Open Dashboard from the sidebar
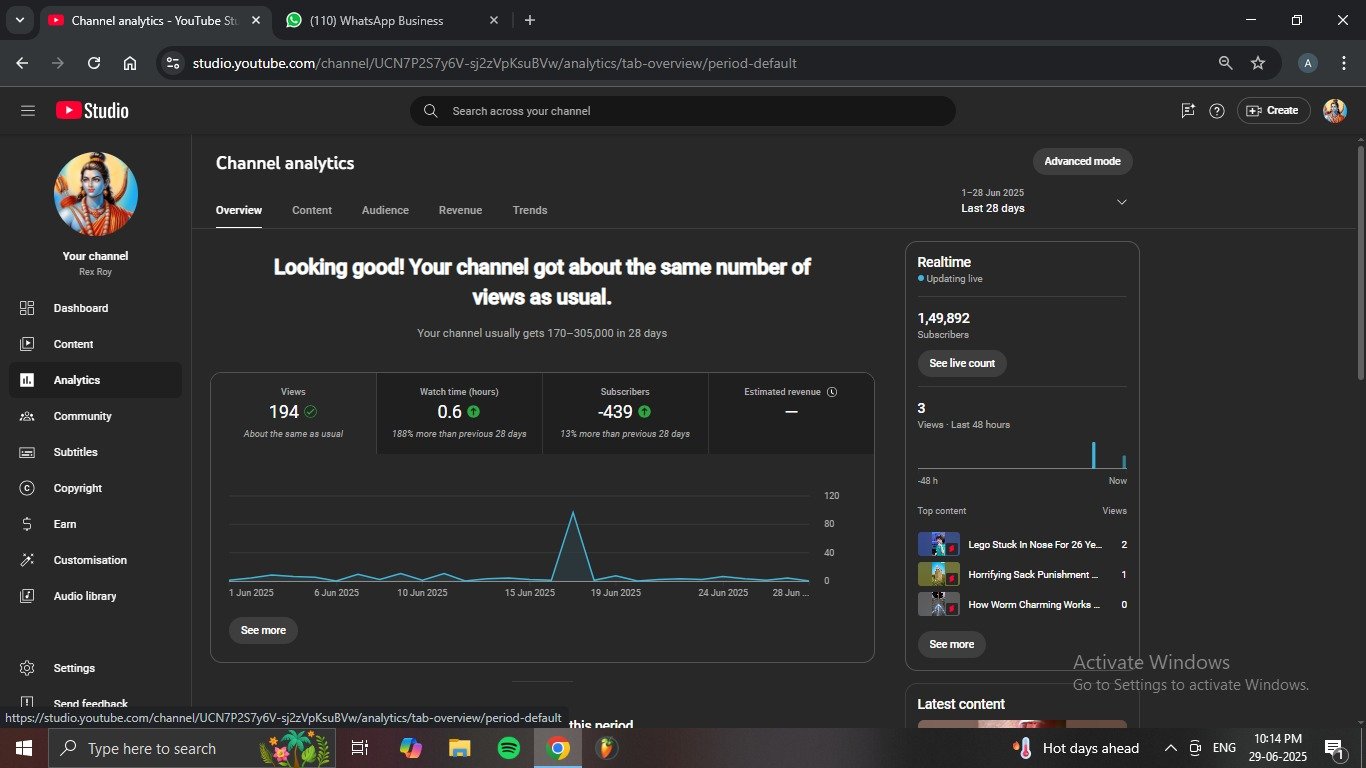Image resolution: width=1366 pixels, height=768 pixels. 96,308
